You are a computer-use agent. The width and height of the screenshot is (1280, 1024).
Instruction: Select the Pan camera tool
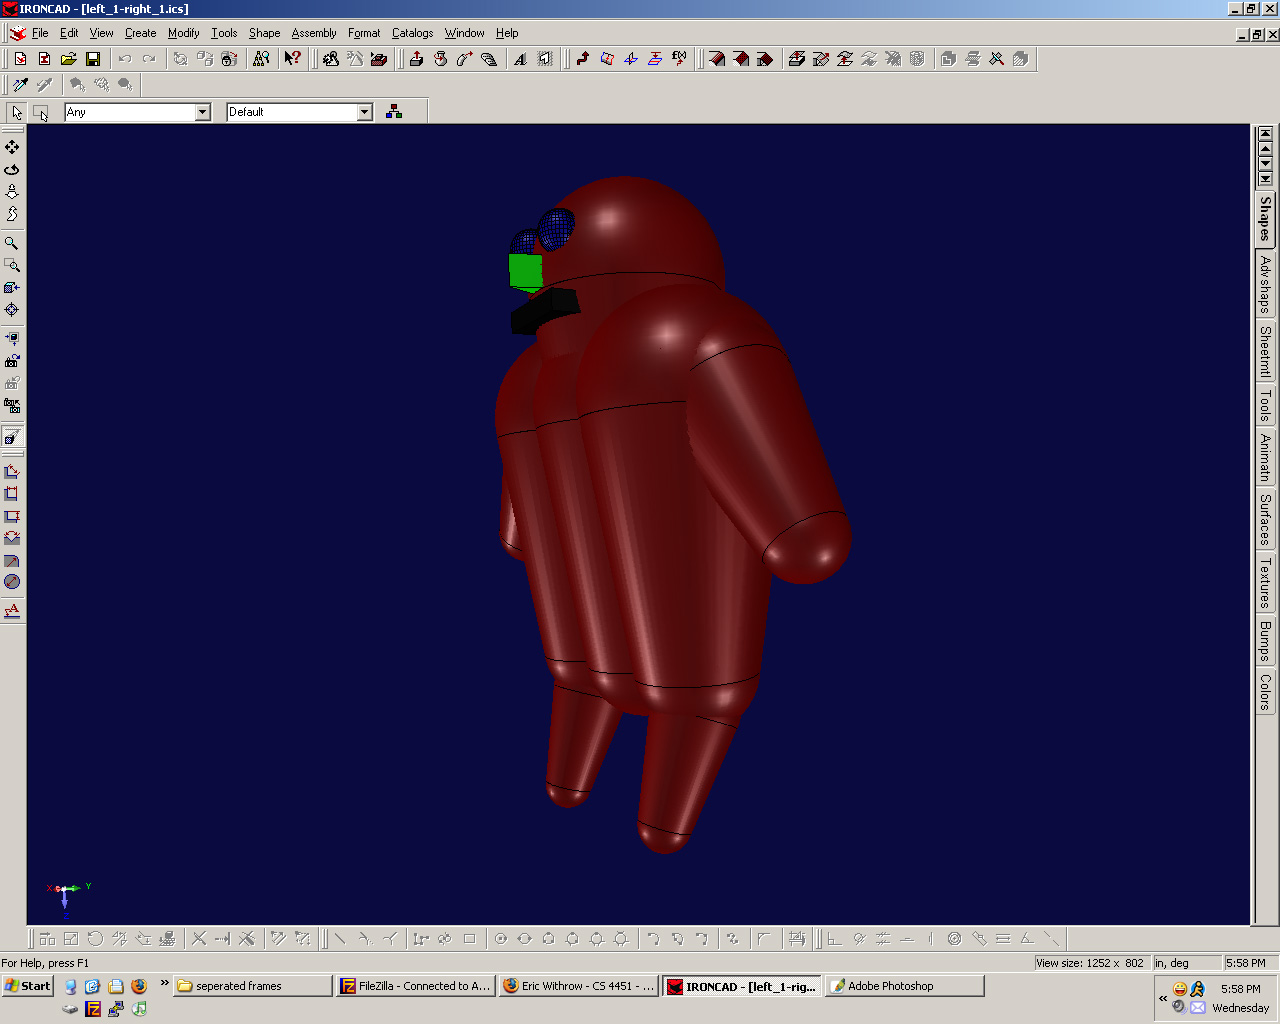click(12, 147)
